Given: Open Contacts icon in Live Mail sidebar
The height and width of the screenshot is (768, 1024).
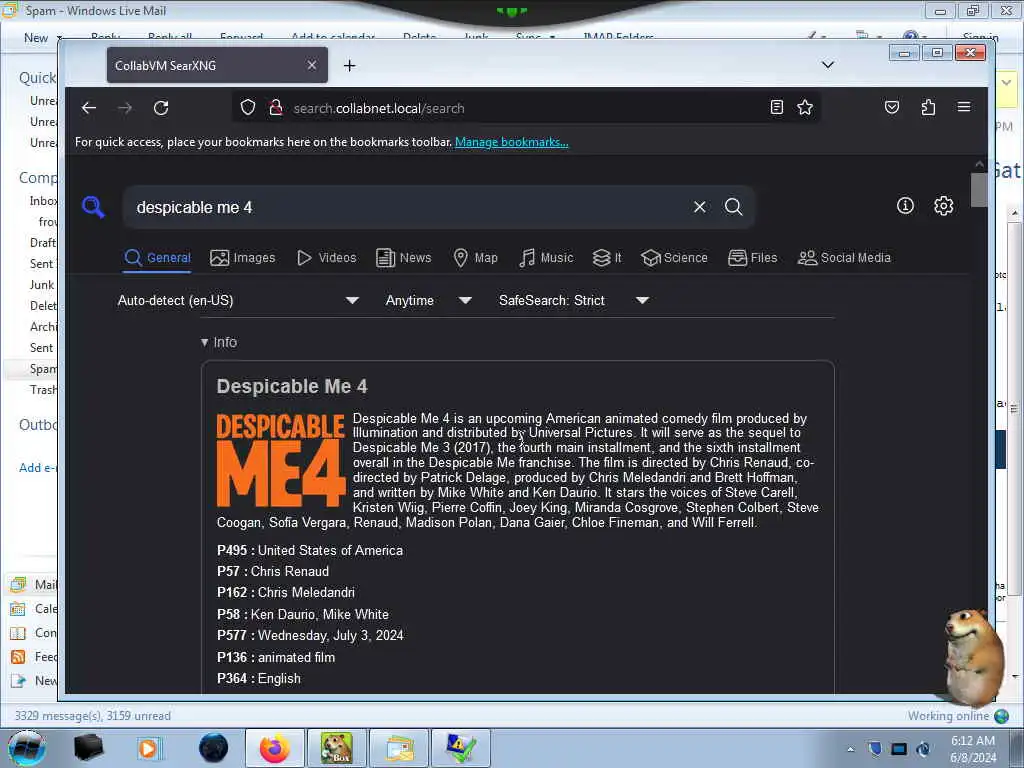Looking at the screenshot, I should (x=18, y=633).
